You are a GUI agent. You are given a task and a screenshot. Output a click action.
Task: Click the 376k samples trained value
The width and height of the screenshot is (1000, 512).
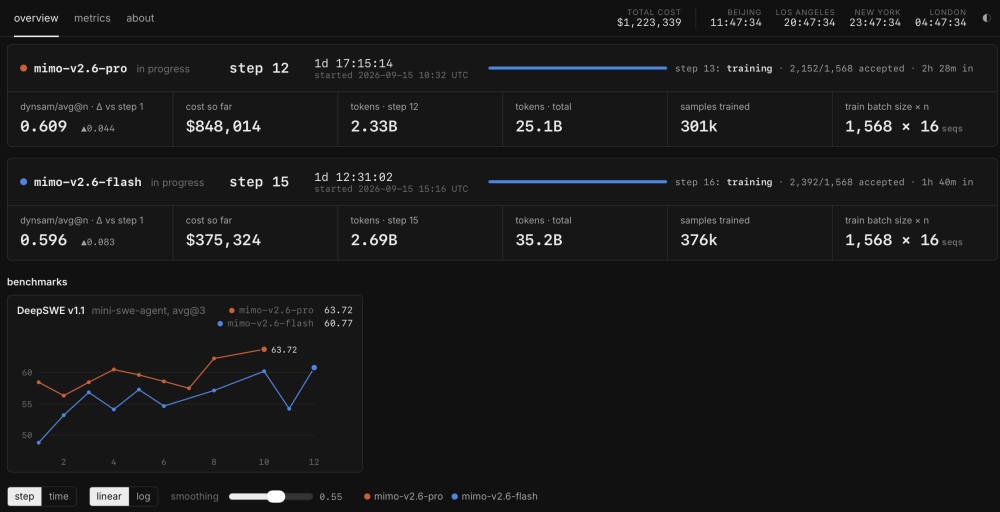[699, 240]
